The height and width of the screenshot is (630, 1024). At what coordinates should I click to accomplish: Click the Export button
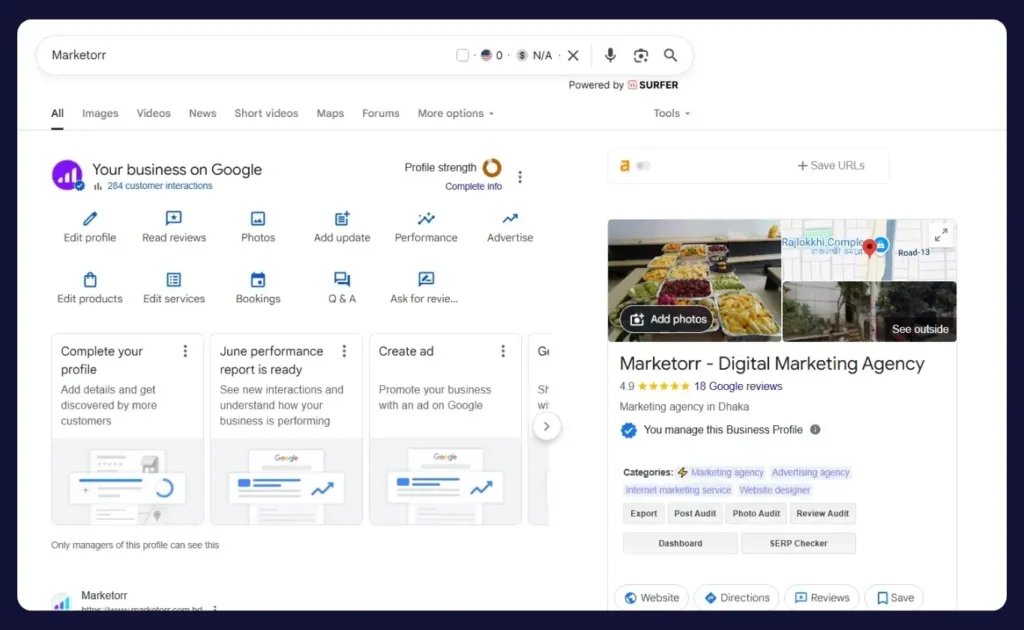643,514
